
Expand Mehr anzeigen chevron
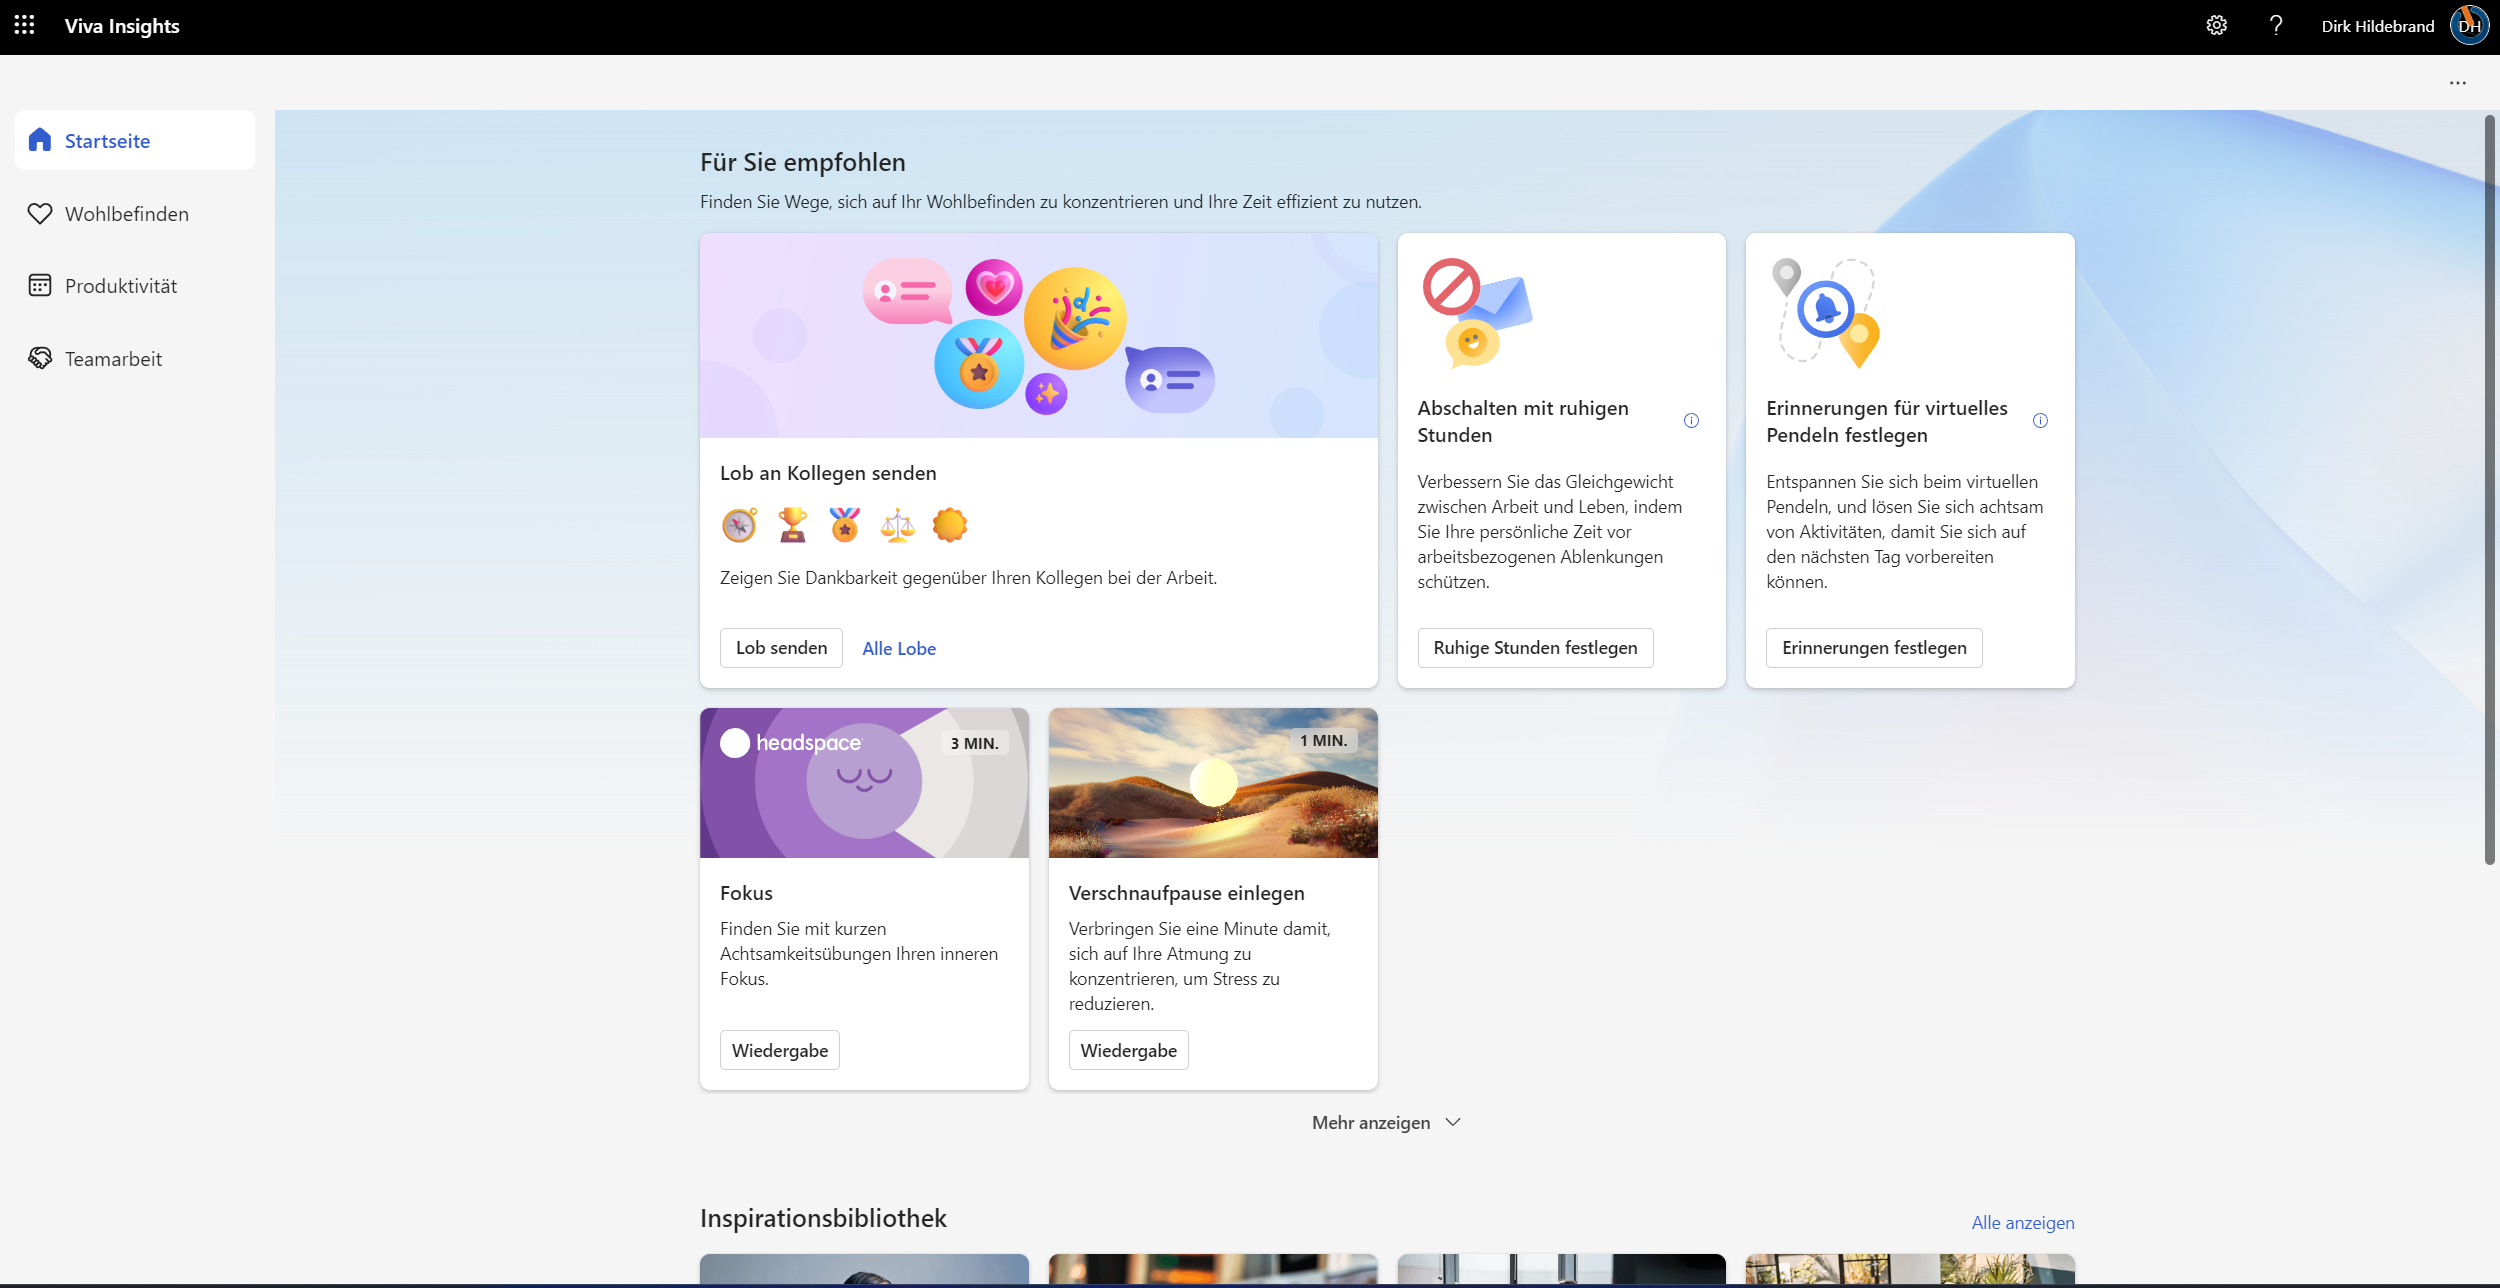pyautogui.click(x=1453, y=1122)
